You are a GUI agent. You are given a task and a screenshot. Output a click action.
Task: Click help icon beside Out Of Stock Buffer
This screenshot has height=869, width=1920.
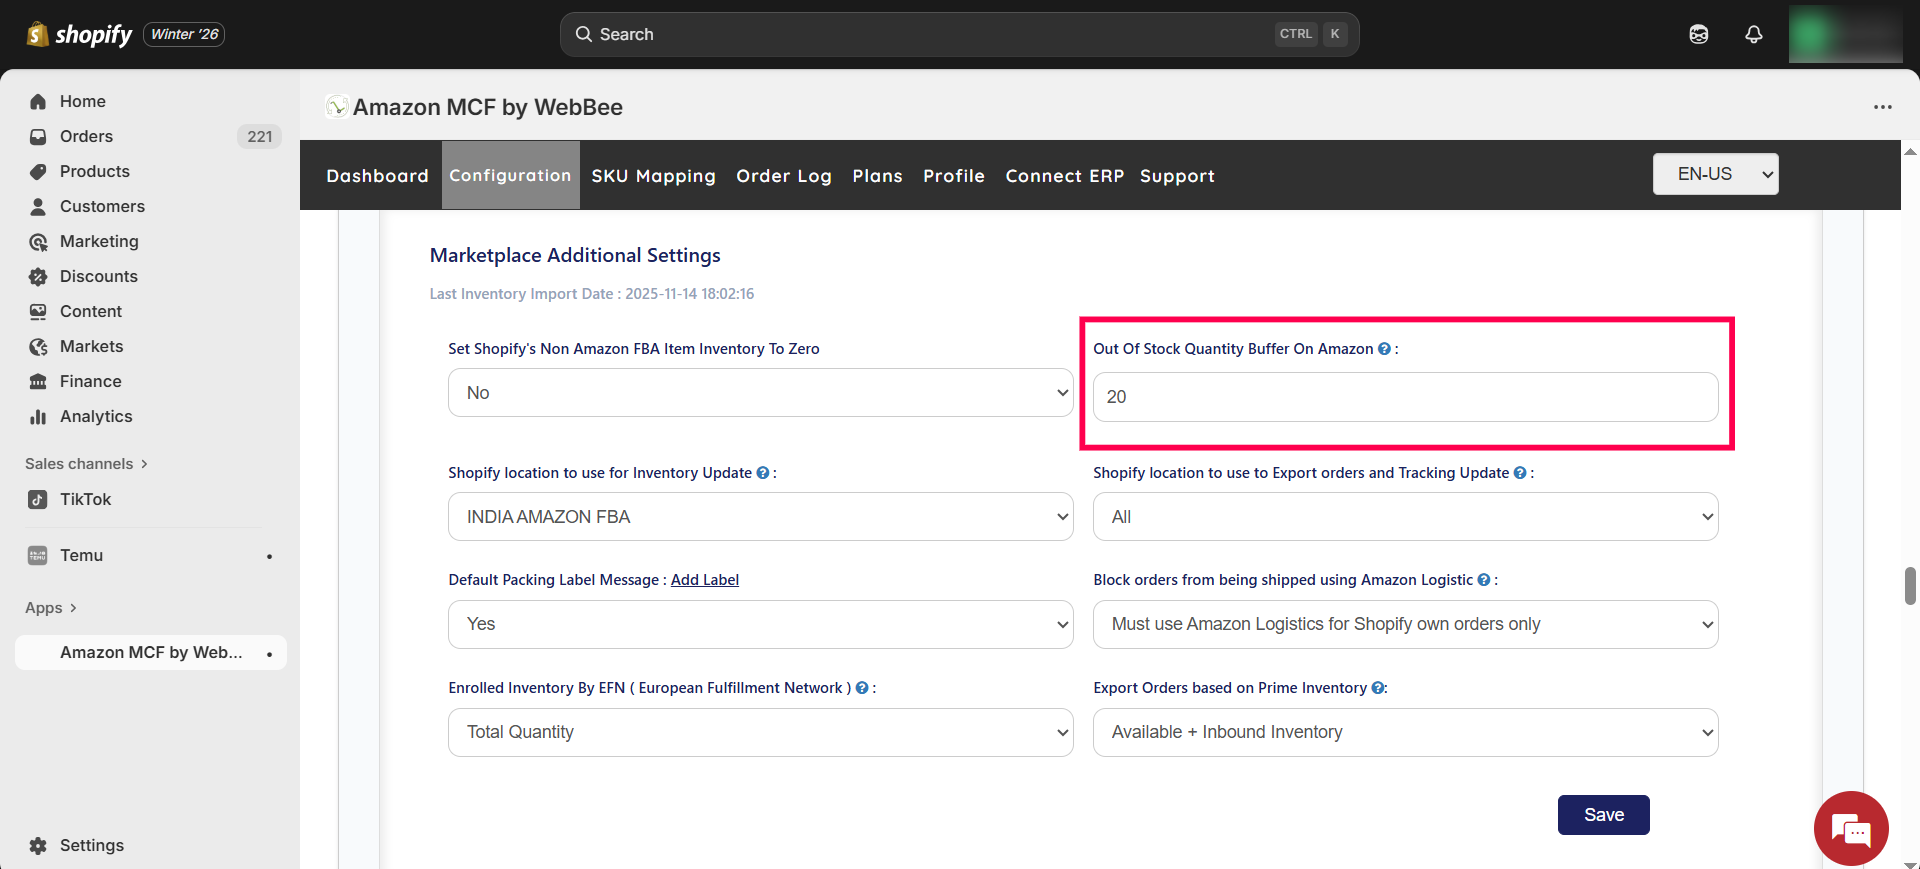1384,349
